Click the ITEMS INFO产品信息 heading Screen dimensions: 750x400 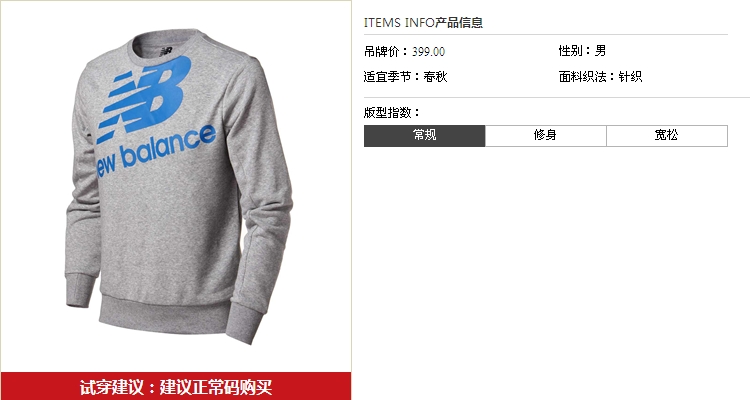tap(423, 22)
